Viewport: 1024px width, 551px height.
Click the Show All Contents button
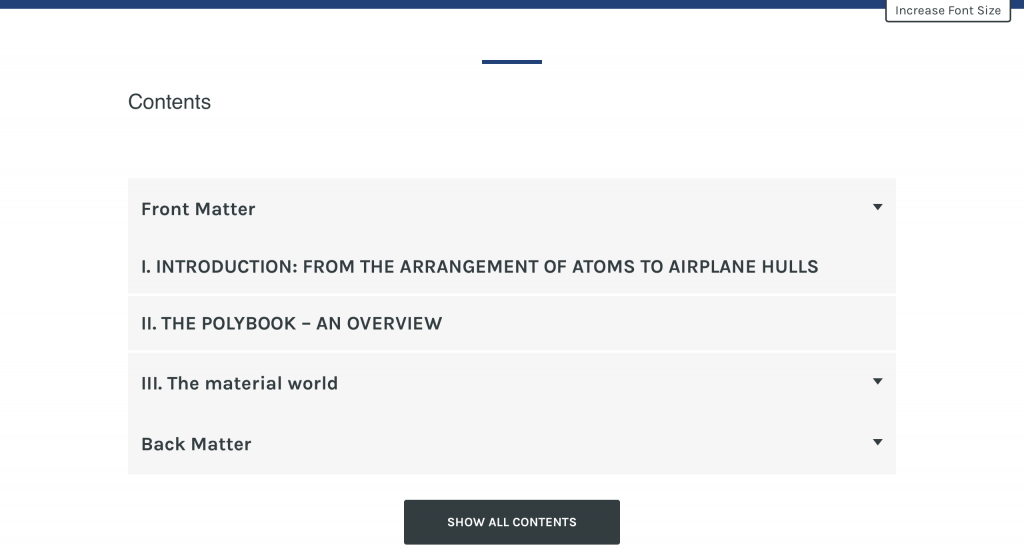511,522
